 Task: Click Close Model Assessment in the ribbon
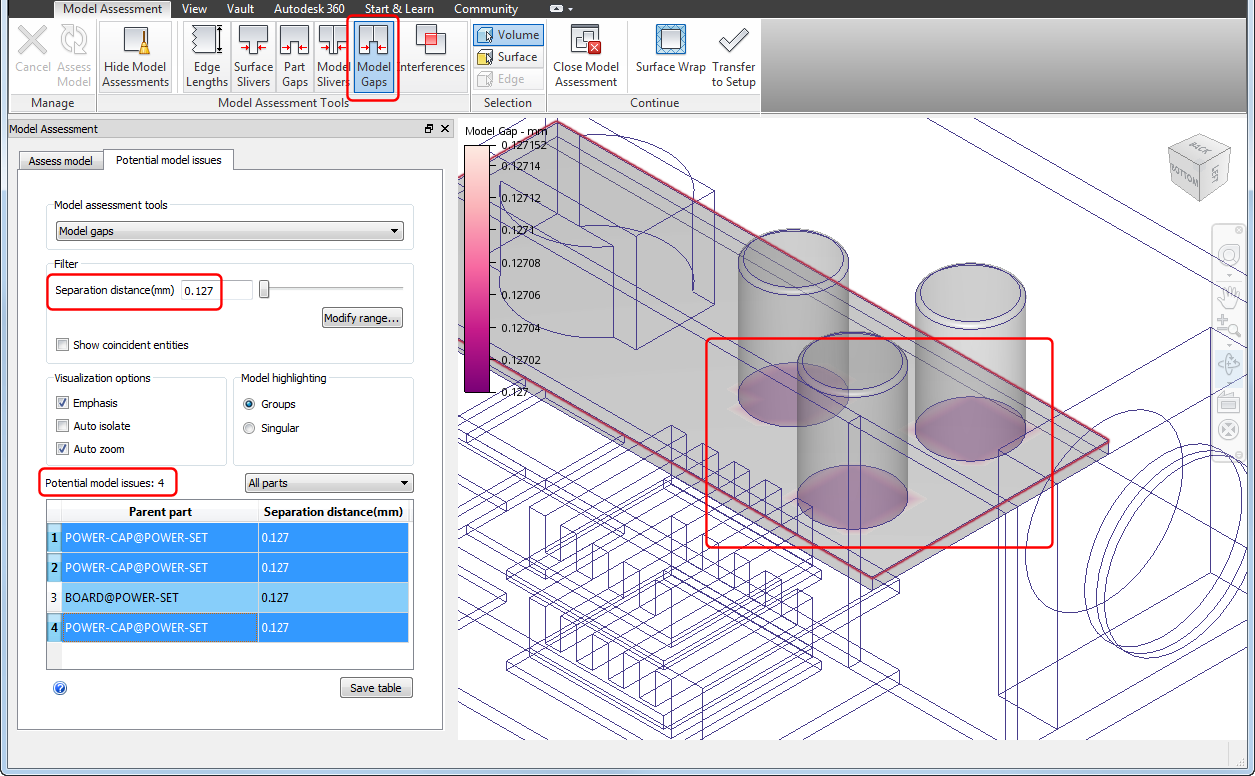tap(586, 57)
